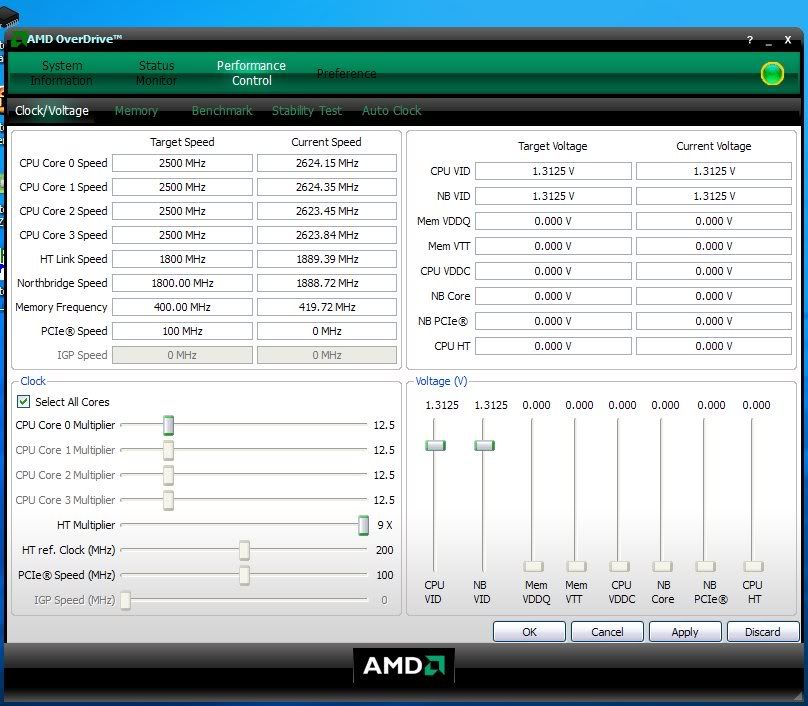Click the CPU Core 2 Speed target field
The height and width of the screenshot is (706, 808).
(x=182, y=211)
